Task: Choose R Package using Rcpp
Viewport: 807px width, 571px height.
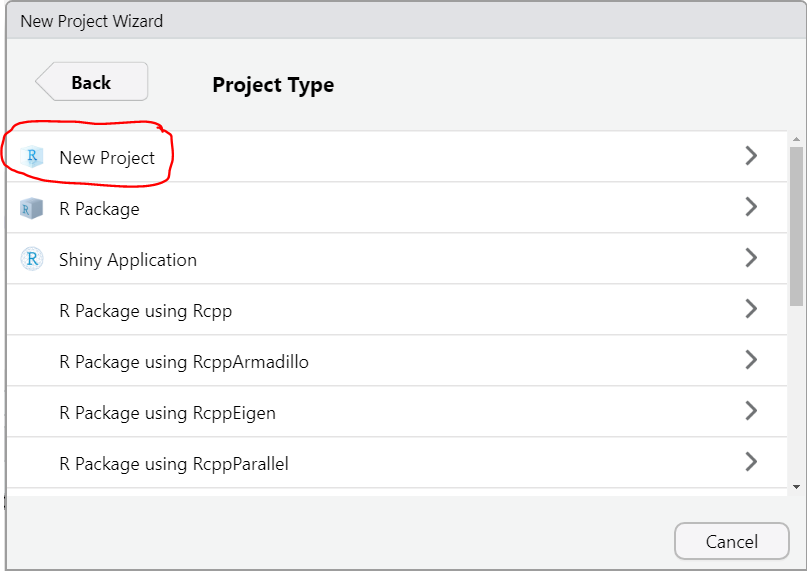Action: point(397,309)
